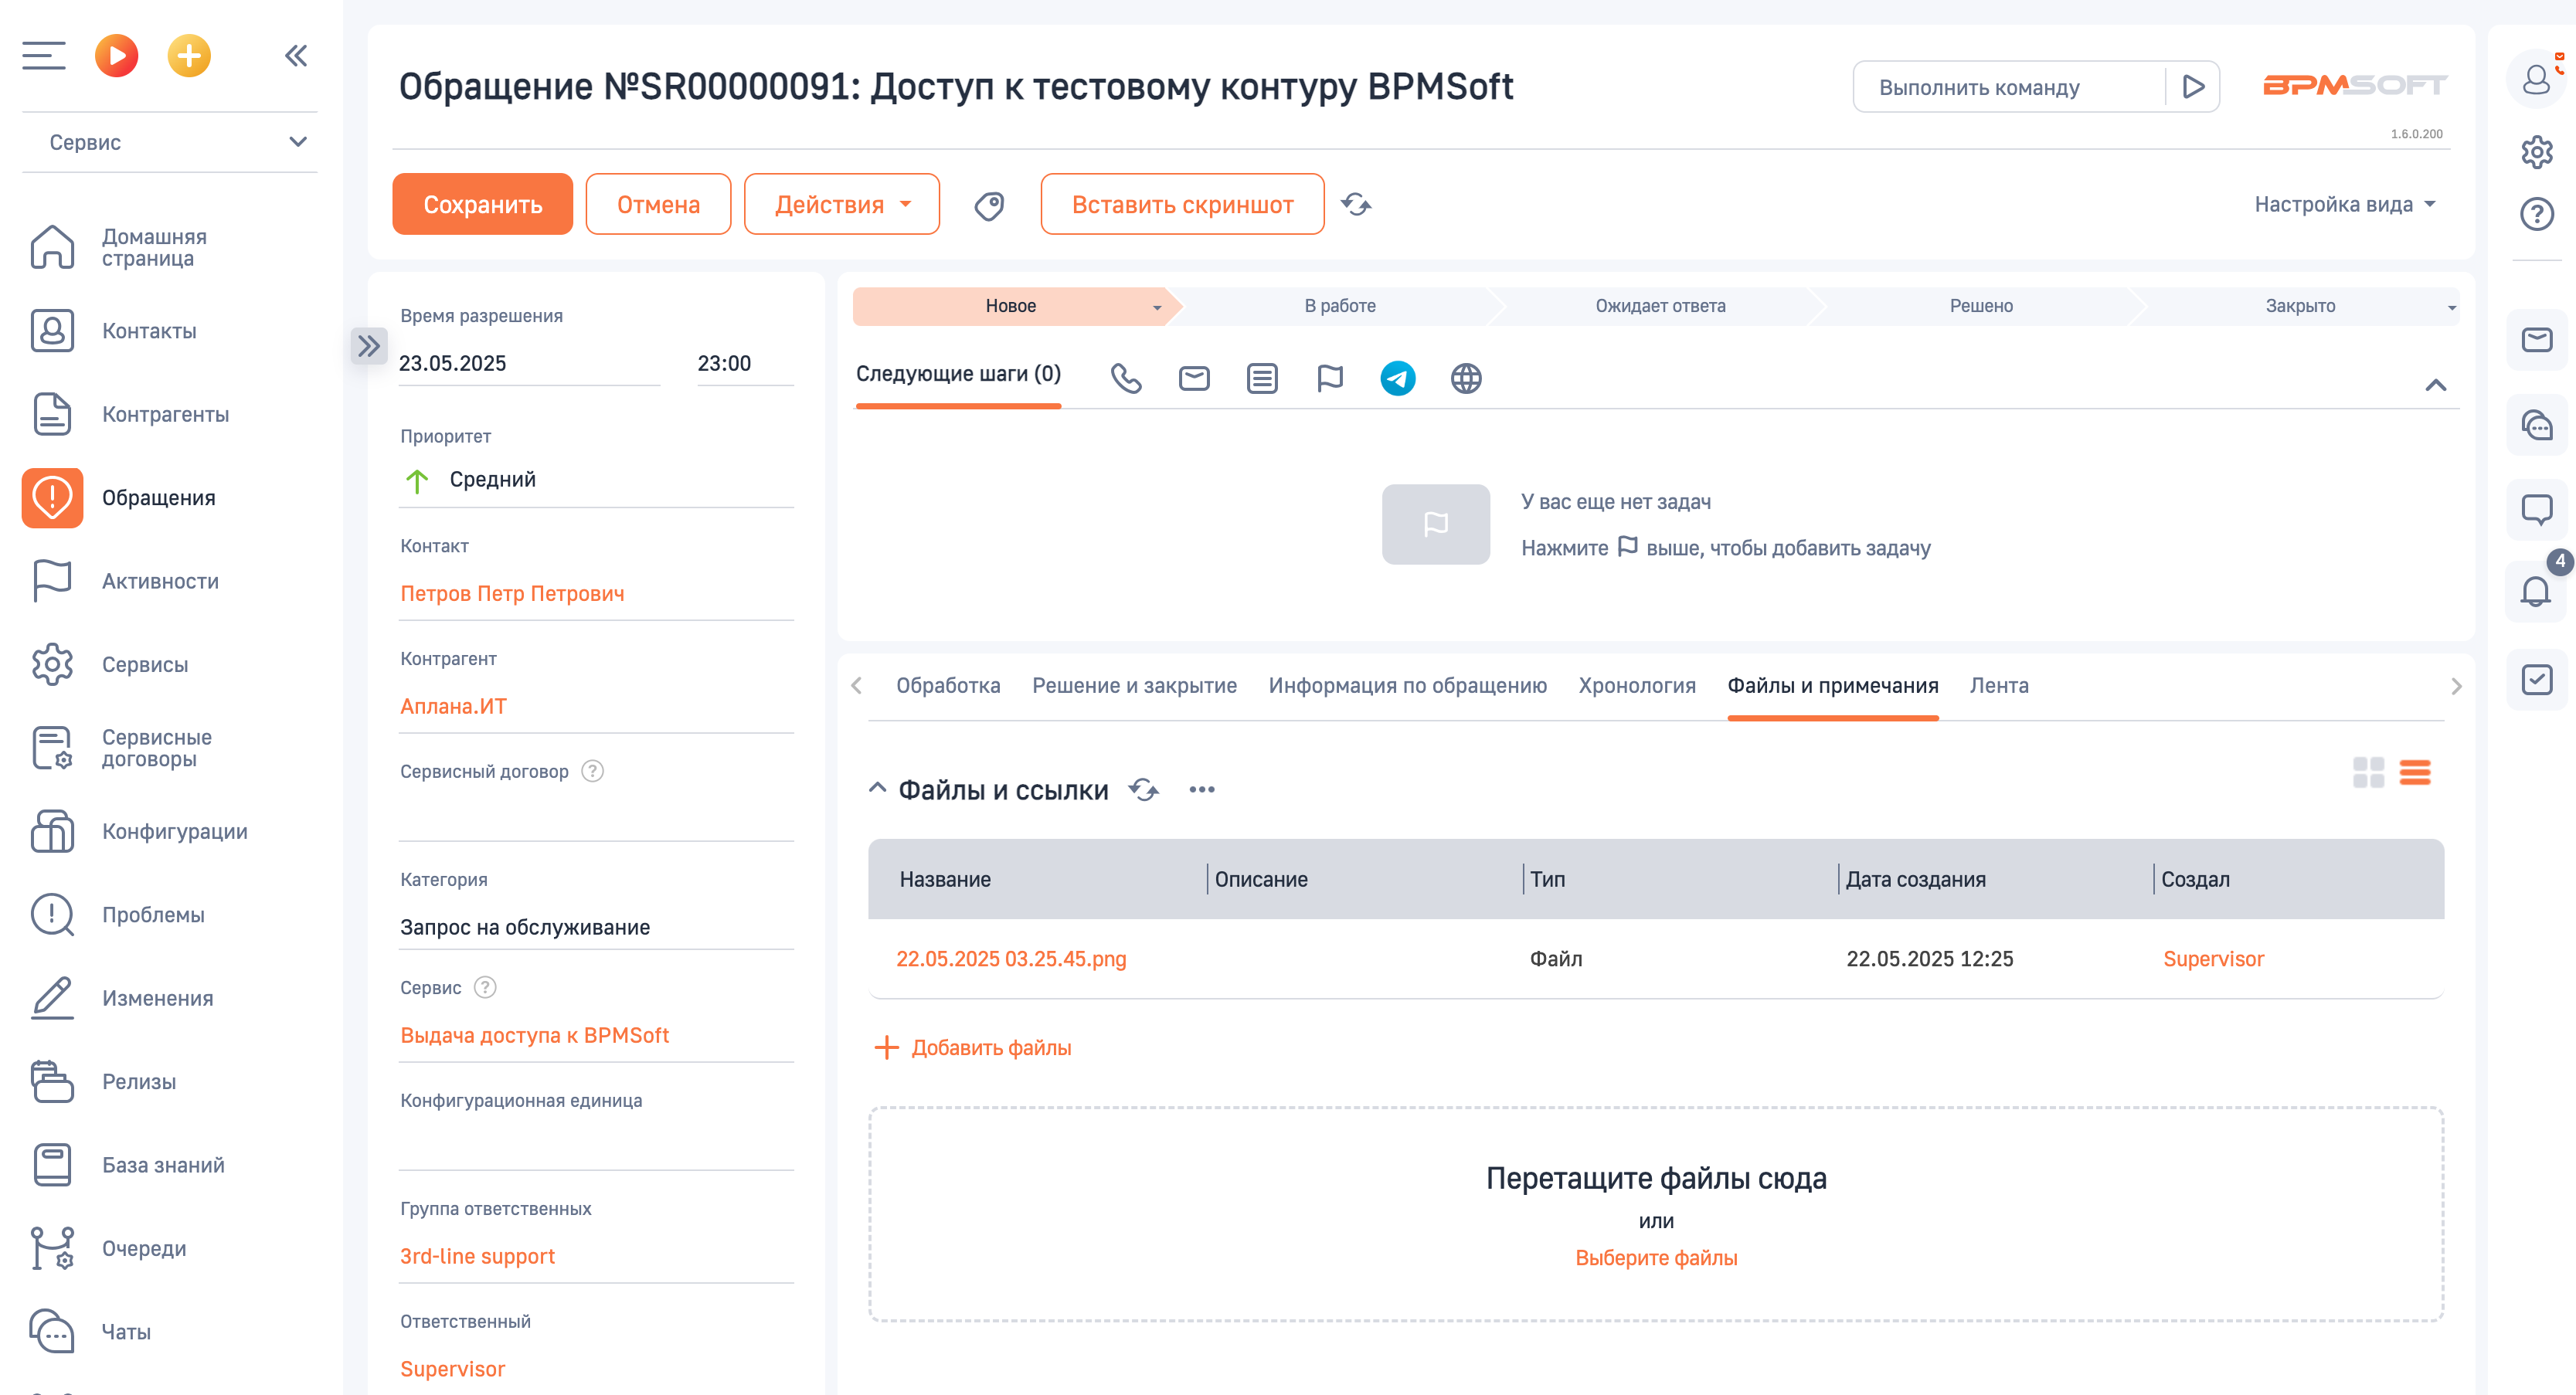Switch to Обработка tab
2576x1395 pixels.
point(948,686)
